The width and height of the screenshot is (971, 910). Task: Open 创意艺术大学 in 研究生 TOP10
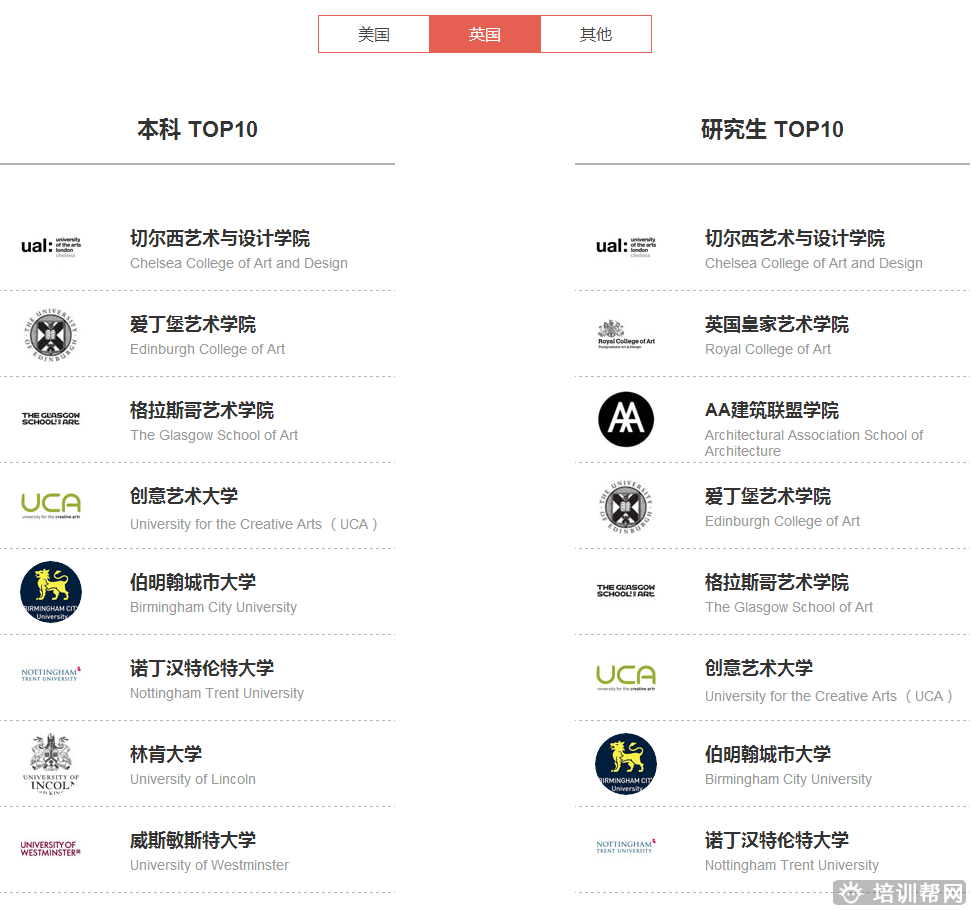759,668
